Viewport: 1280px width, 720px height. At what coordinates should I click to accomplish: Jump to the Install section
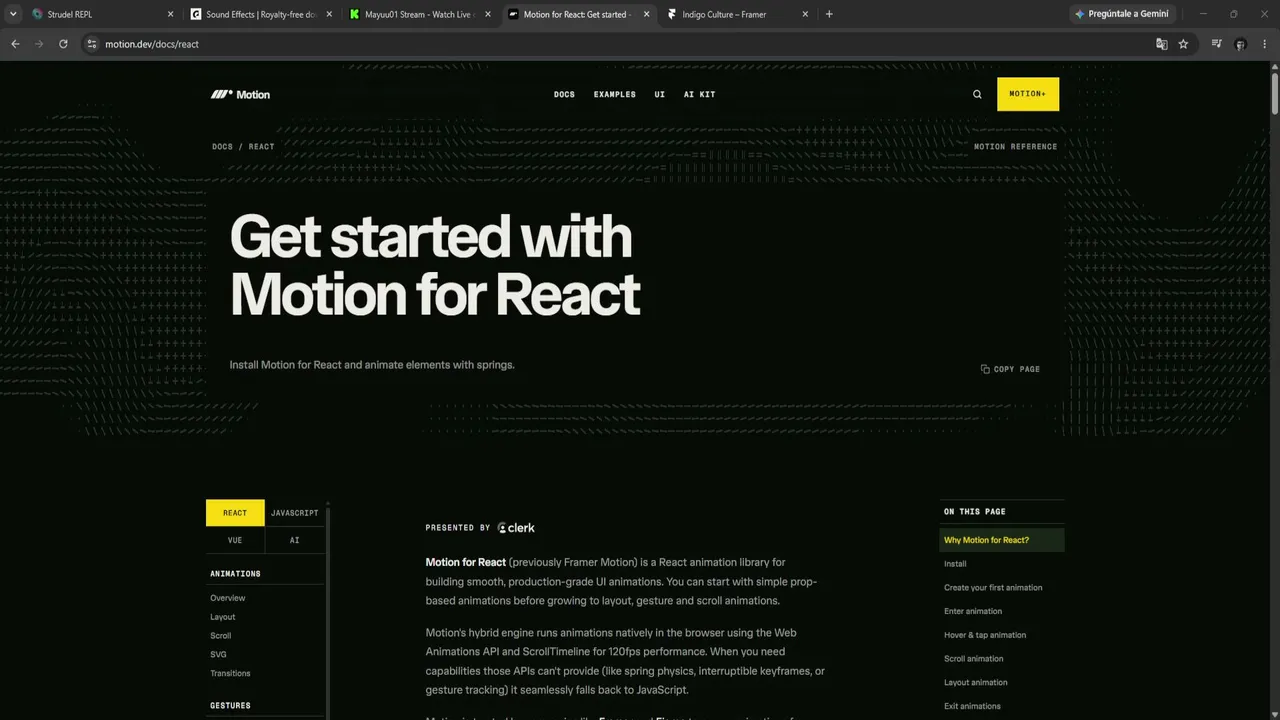click(955, 564)
